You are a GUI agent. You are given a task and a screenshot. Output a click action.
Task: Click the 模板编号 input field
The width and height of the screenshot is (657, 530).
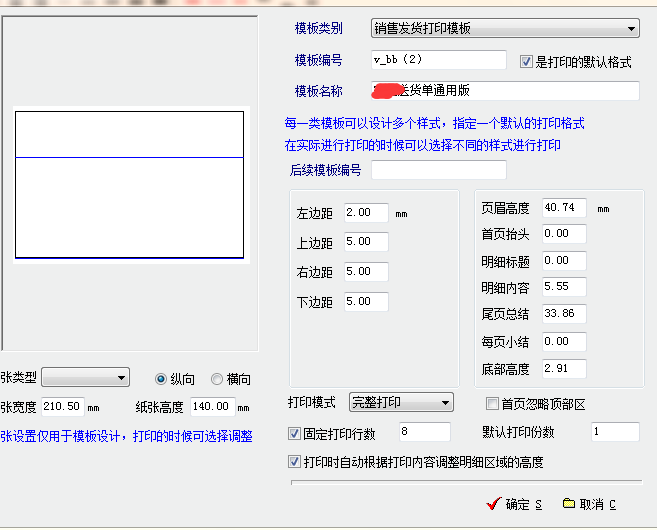(438, 60)
